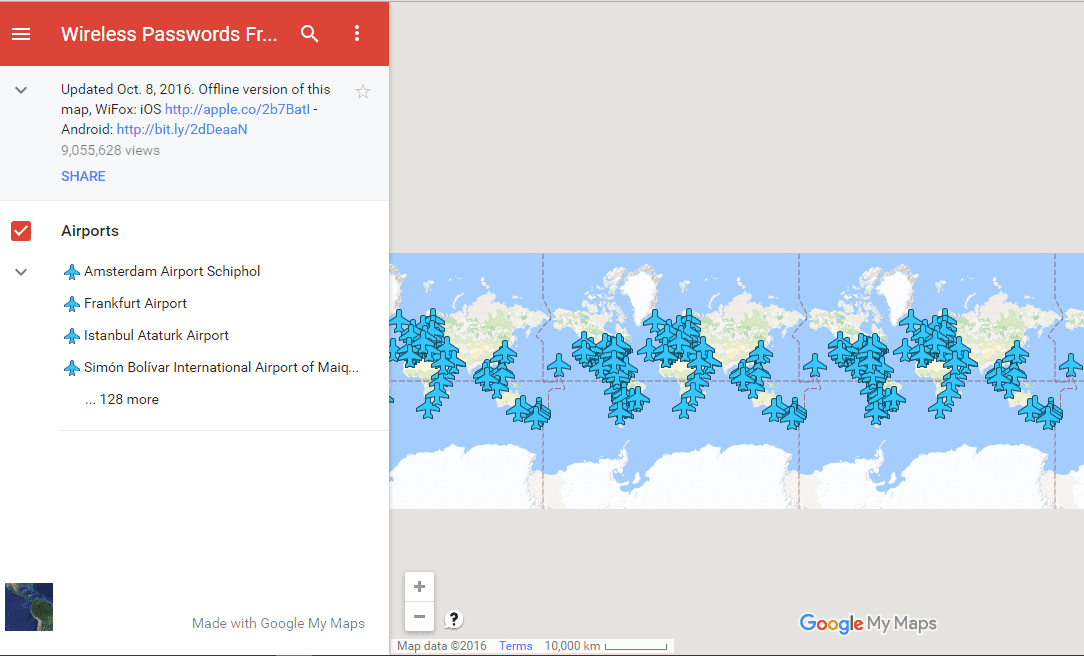Viewport: 1084px width, 656px height.
Task: Click the Made with Google My Maps text
Action: tap(278, 624)
